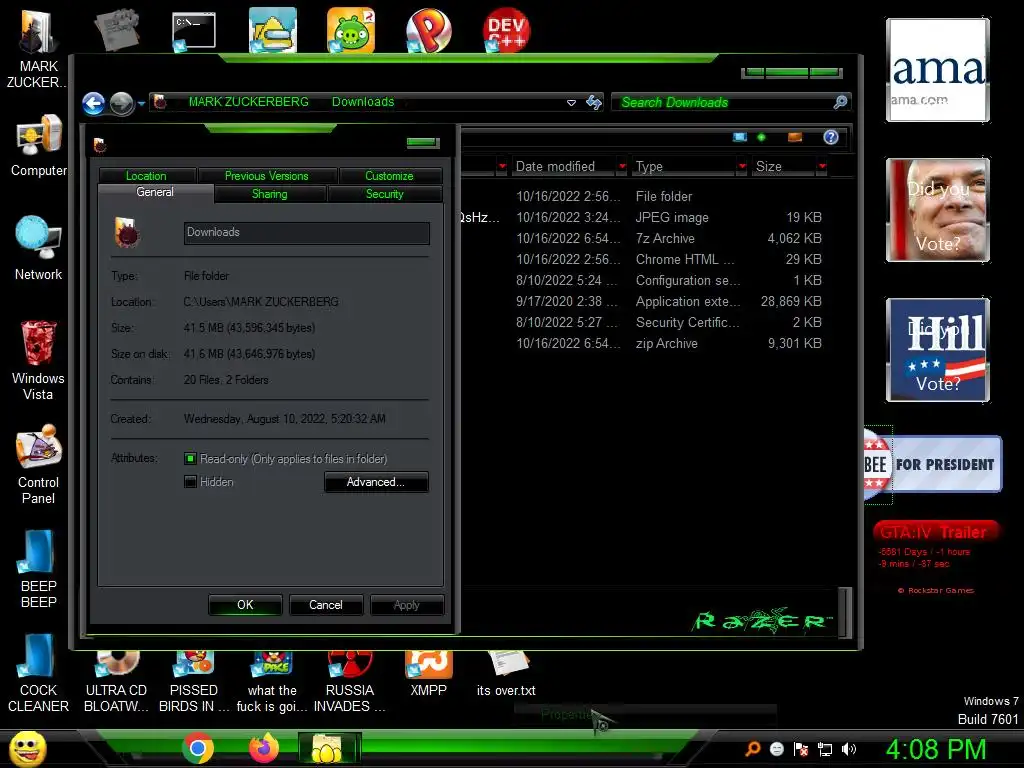Switch to the Sharing tab

270,194
